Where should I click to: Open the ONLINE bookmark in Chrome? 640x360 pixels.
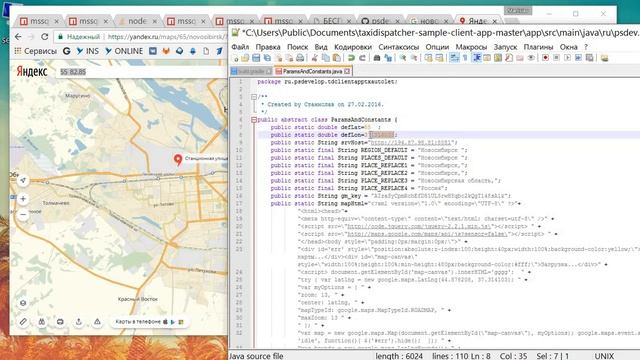(124, 51)
